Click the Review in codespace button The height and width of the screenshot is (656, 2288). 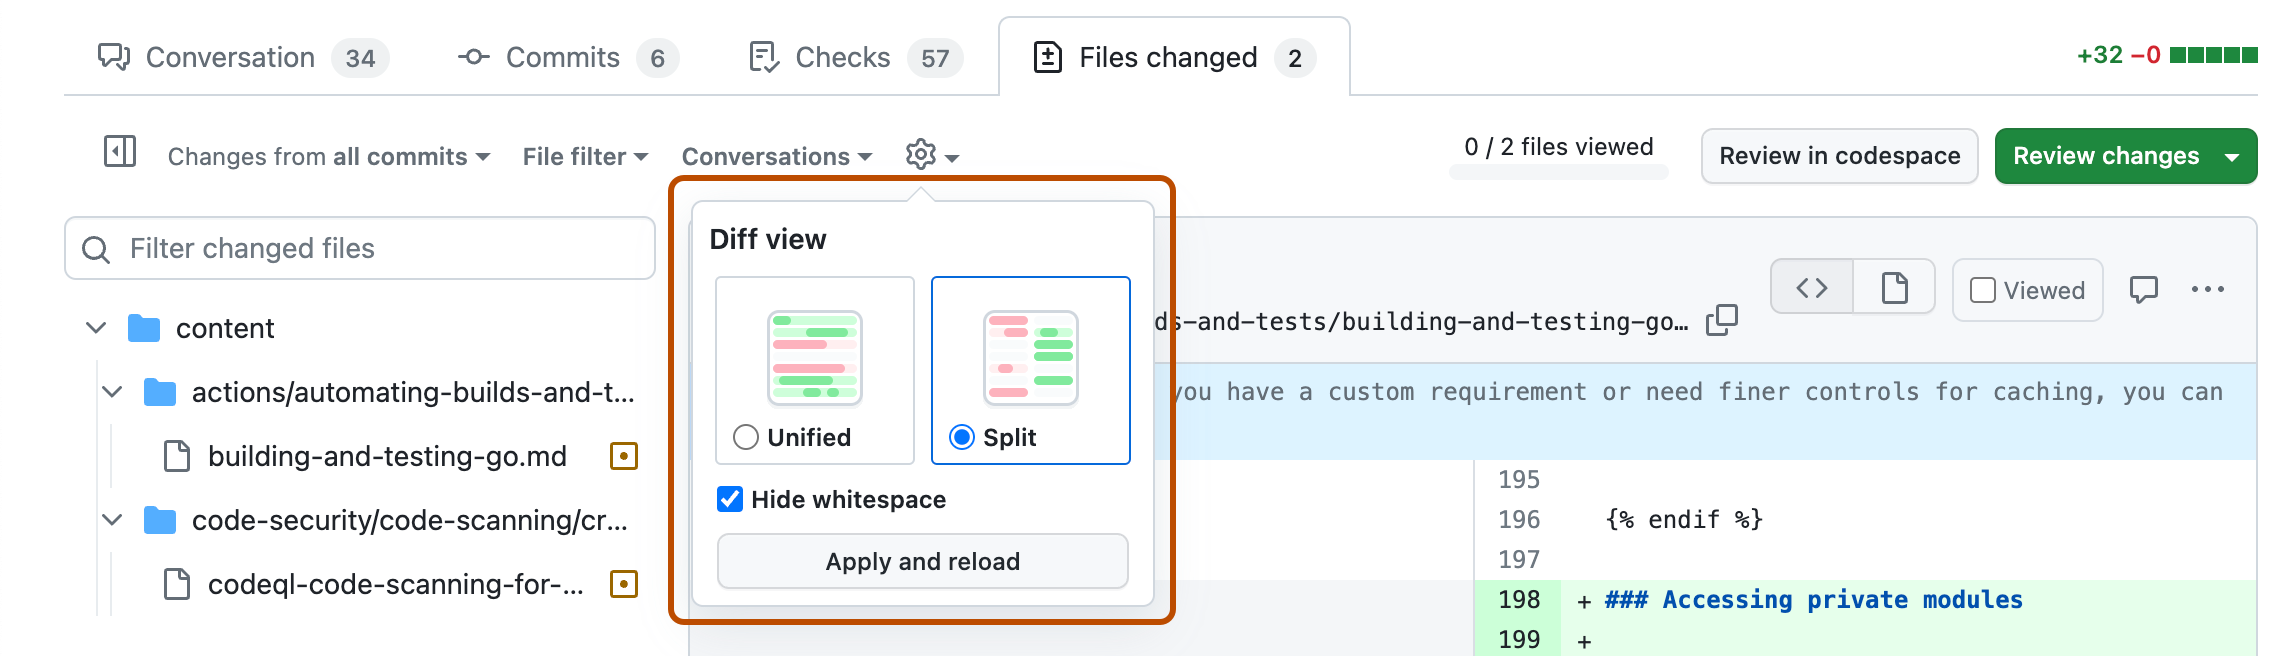pos(1839,156)
